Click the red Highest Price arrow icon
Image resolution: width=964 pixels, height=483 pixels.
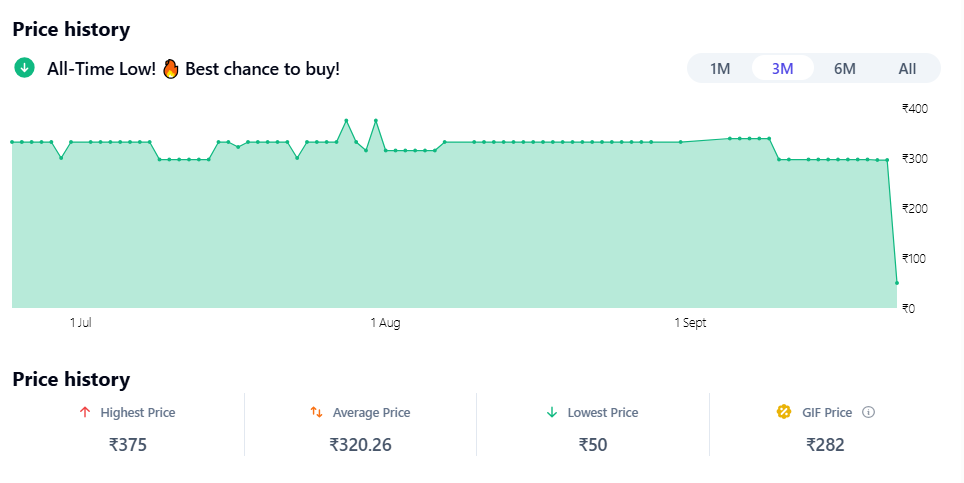click(84, 412)
